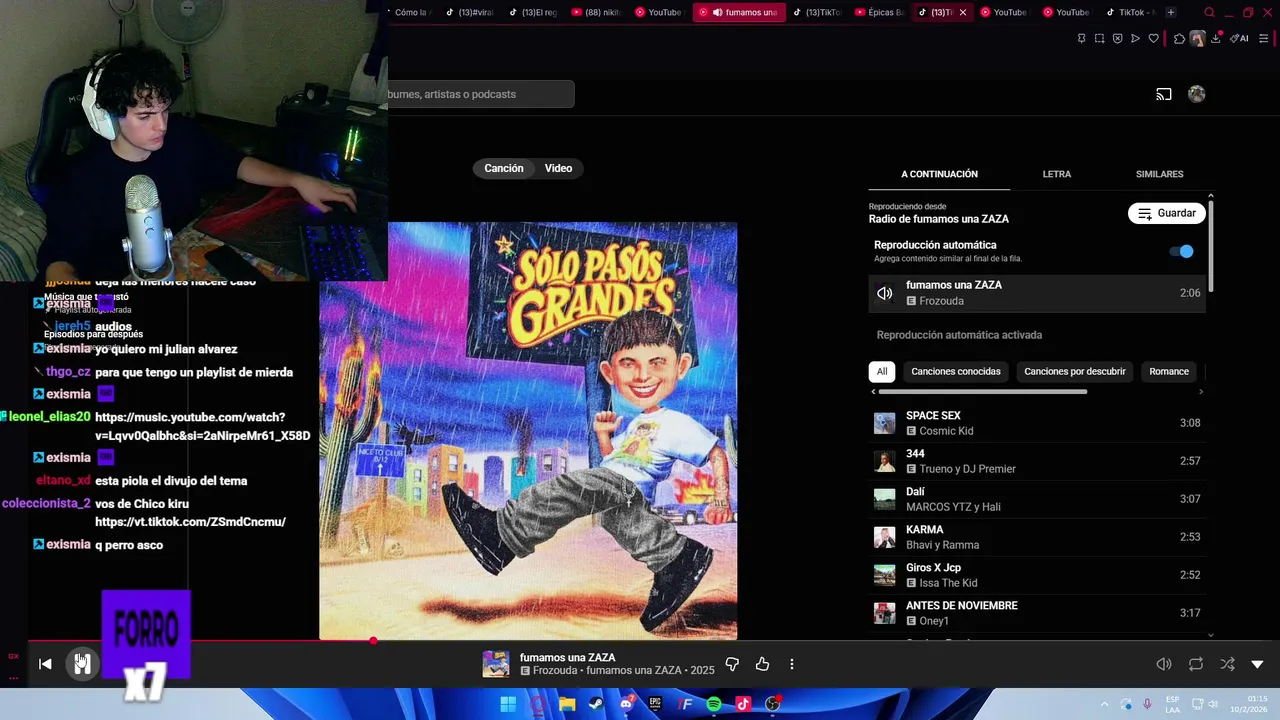The height and width of the screenshot is (720, 1280).
Task: Click the pin icon in browser toolbar
Action: click(x=1081, y=38)
